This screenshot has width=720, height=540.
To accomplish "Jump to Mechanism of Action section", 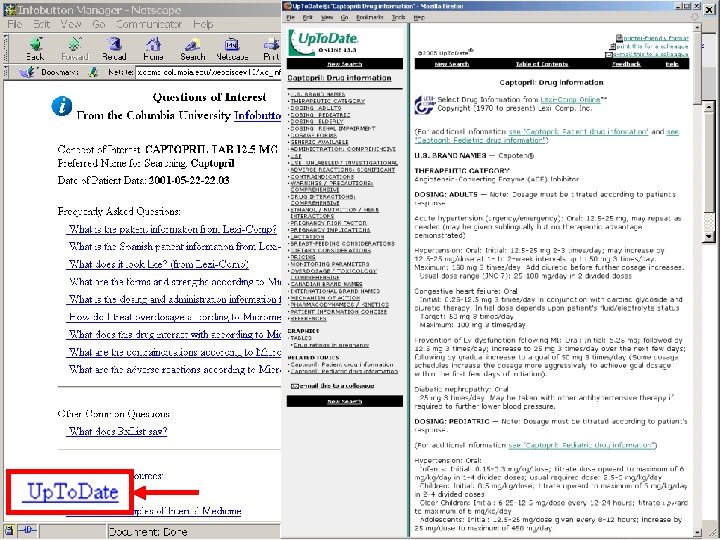I will [x=325, y=298].
